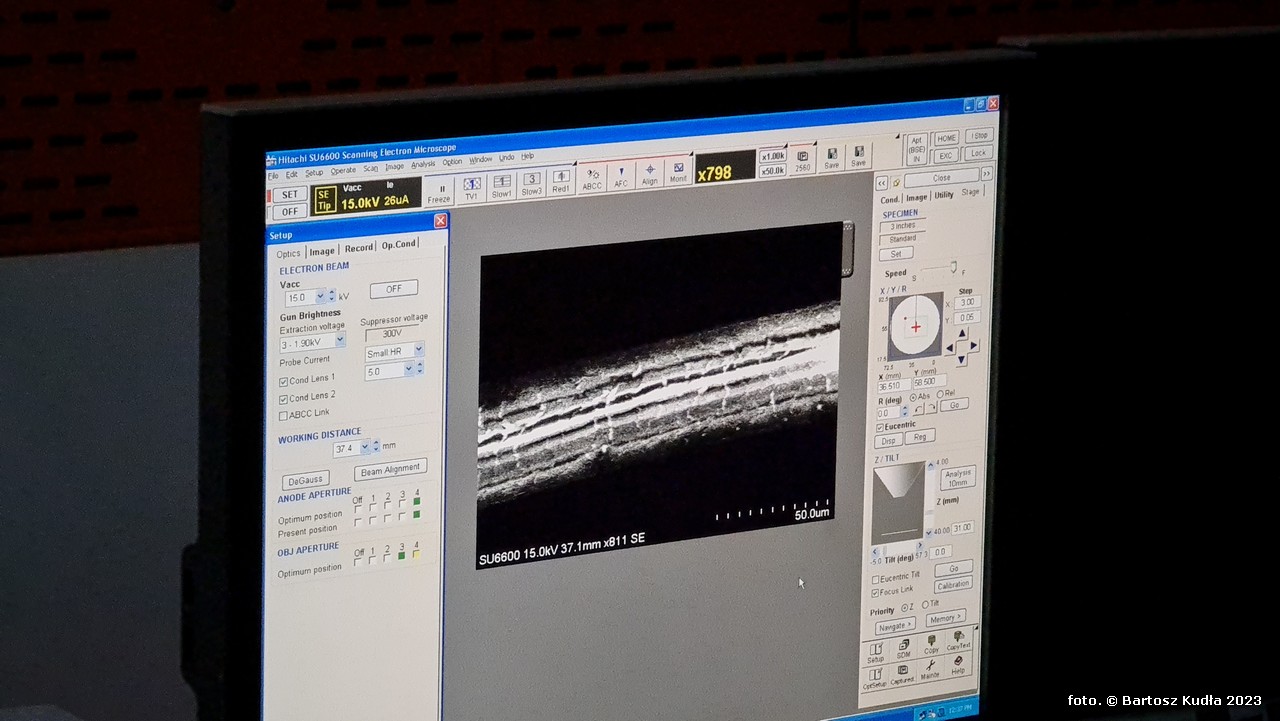Click the first Save image icon

click(x=832, y=159)
